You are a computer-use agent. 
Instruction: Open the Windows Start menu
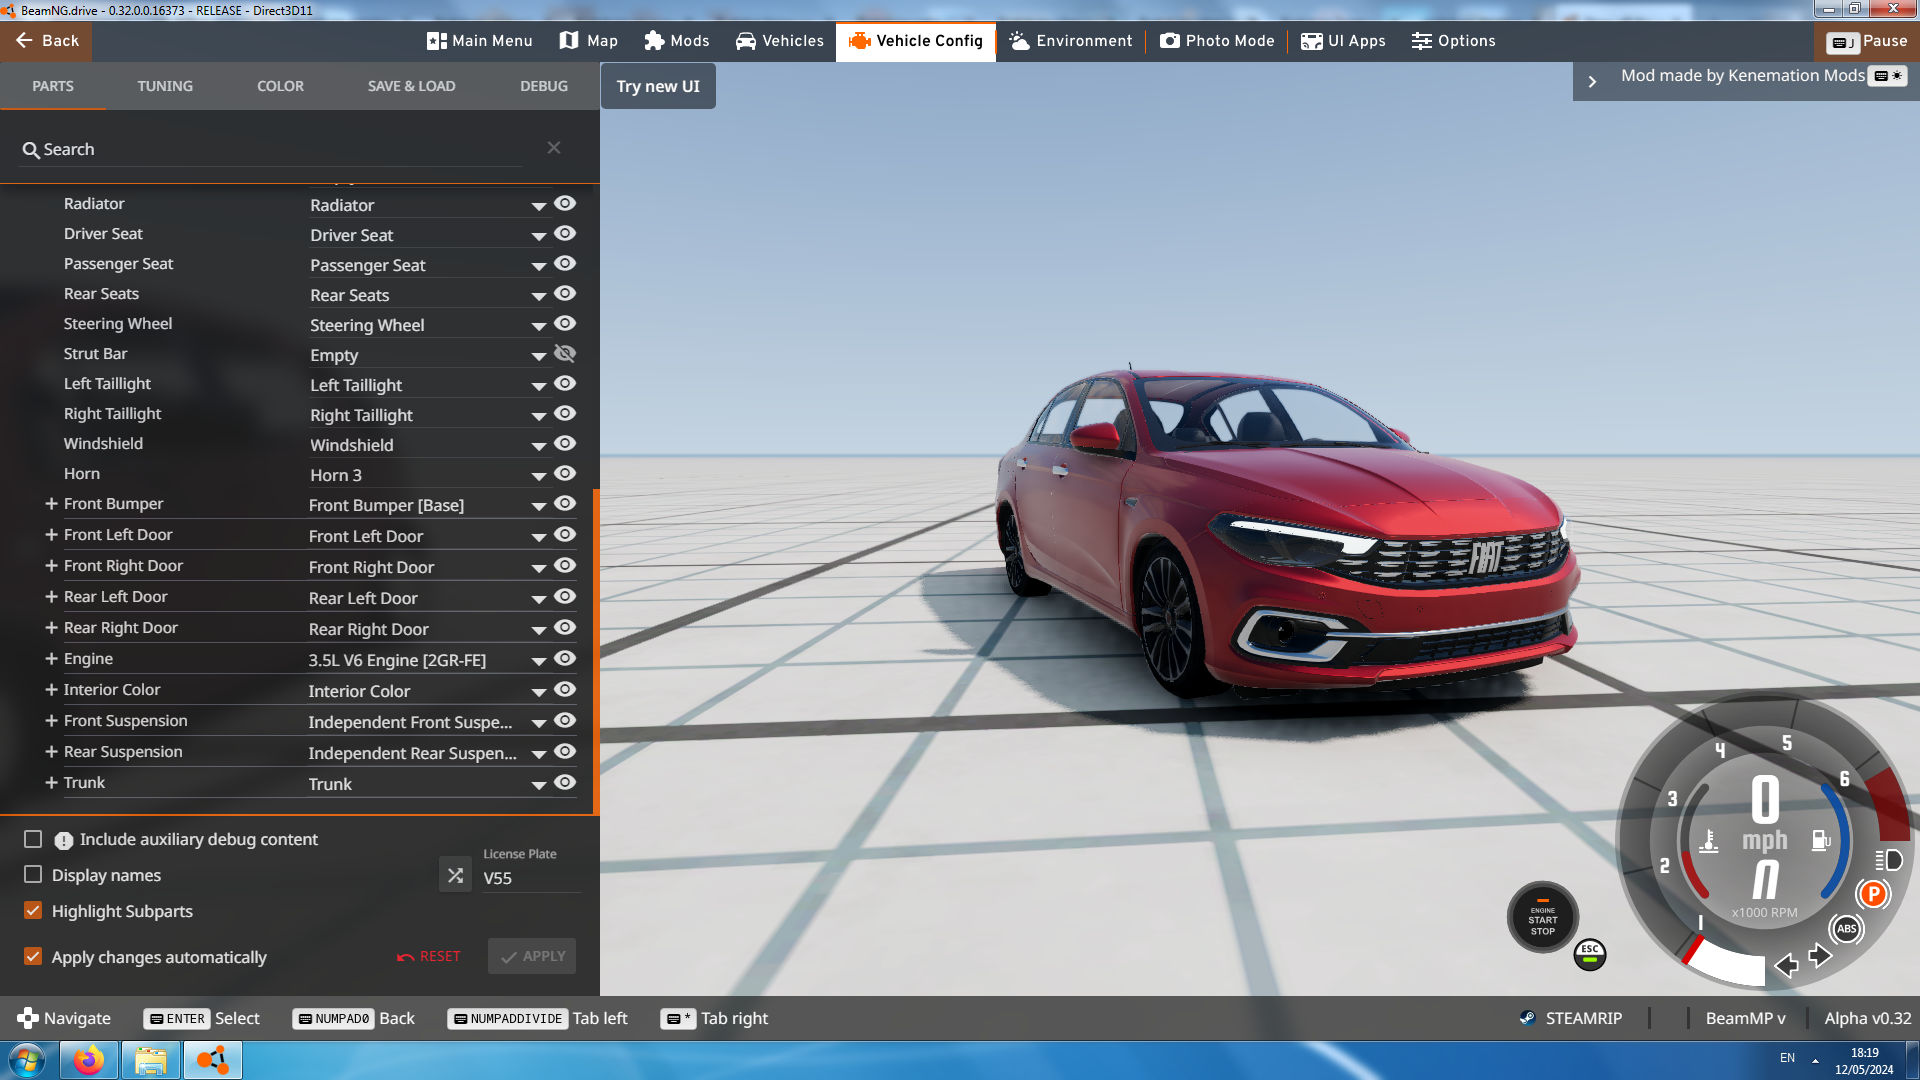point(27,1060)
